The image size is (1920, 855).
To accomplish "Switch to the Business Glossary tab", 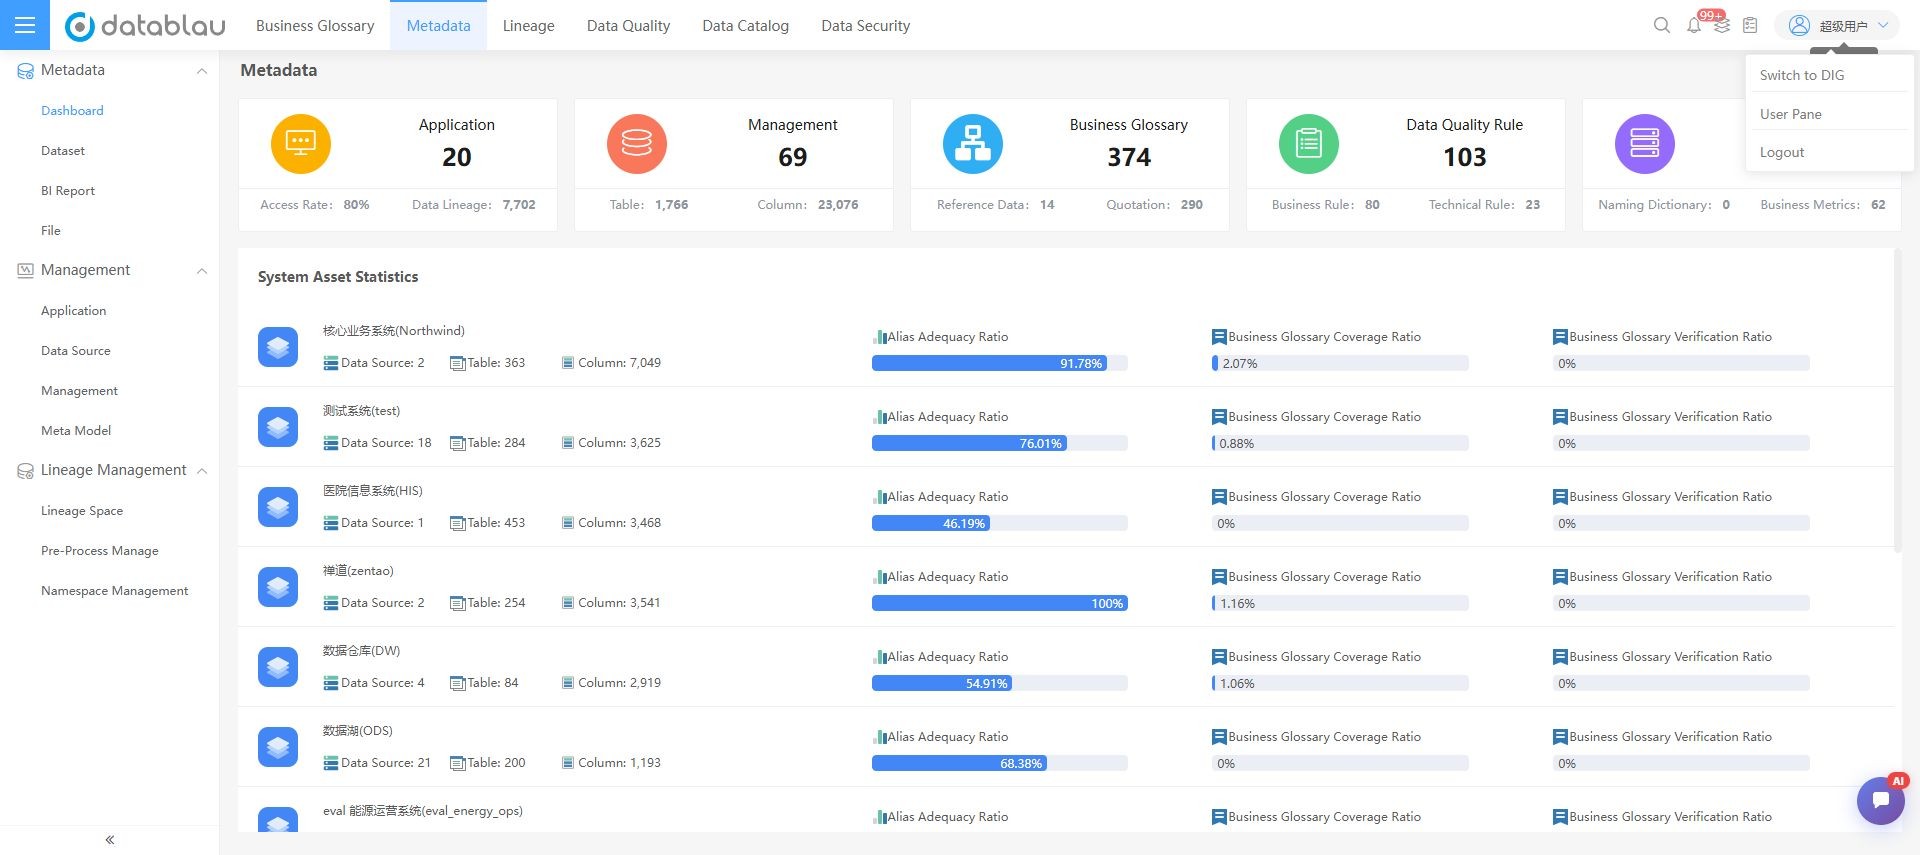I will [x=315, y=26].
